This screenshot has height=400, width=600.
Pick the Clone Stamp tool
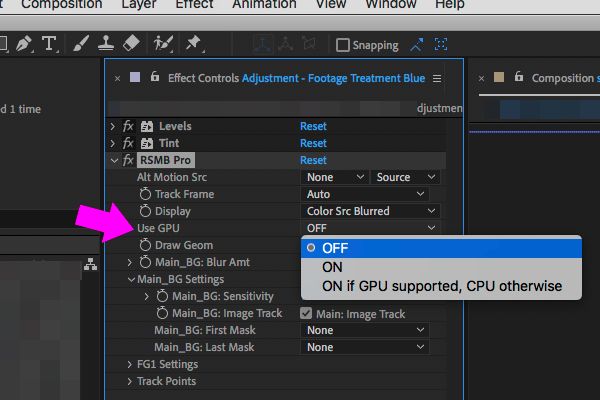106,44
